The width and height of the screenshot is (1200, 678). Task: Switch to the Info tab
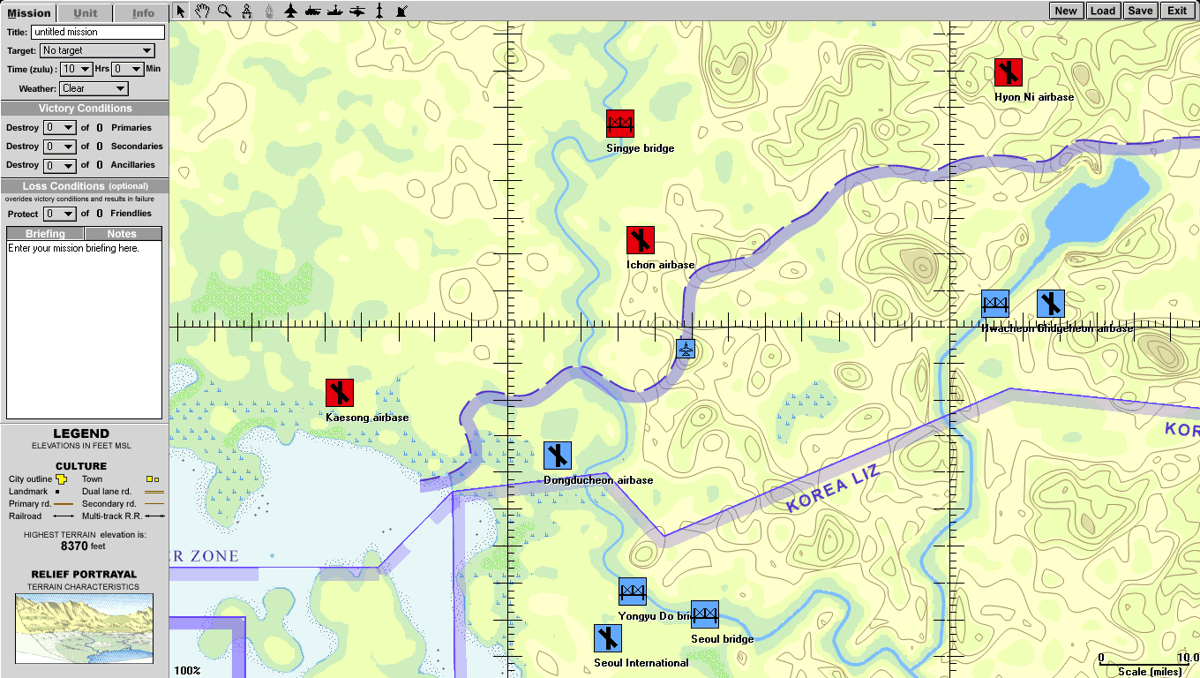(x=142, y=13)
